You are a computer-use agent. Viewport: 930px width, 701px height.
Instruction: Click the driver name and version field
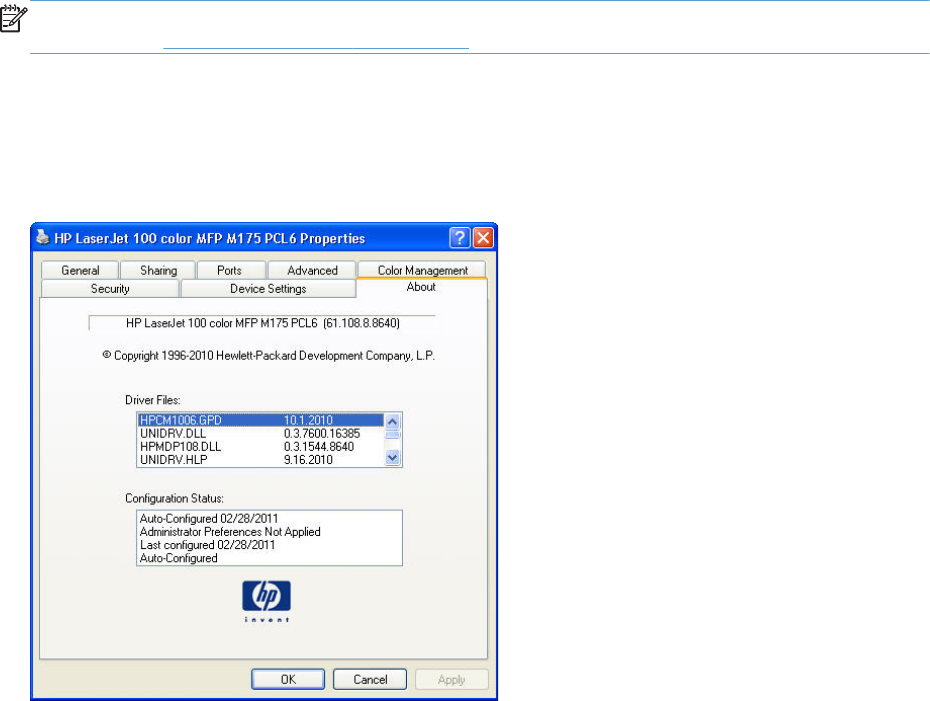pos(262,323)
